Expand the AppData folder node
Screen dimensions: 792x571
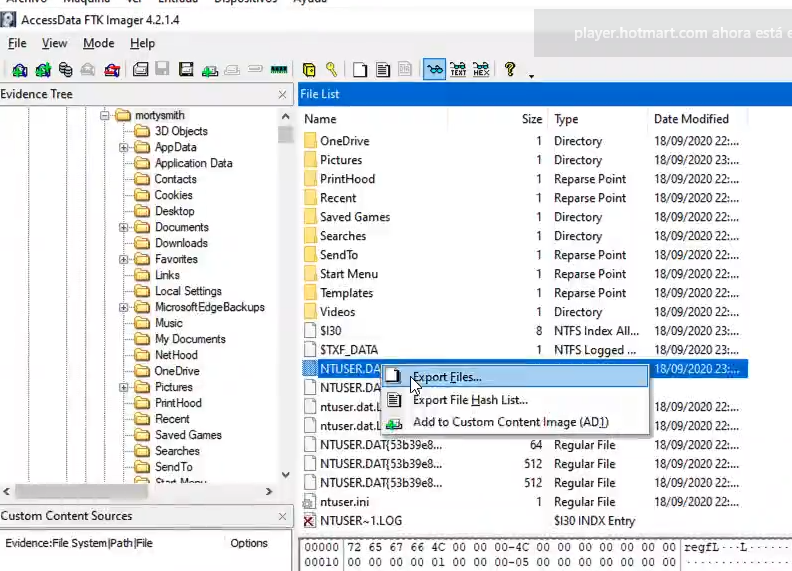point(123,148)
